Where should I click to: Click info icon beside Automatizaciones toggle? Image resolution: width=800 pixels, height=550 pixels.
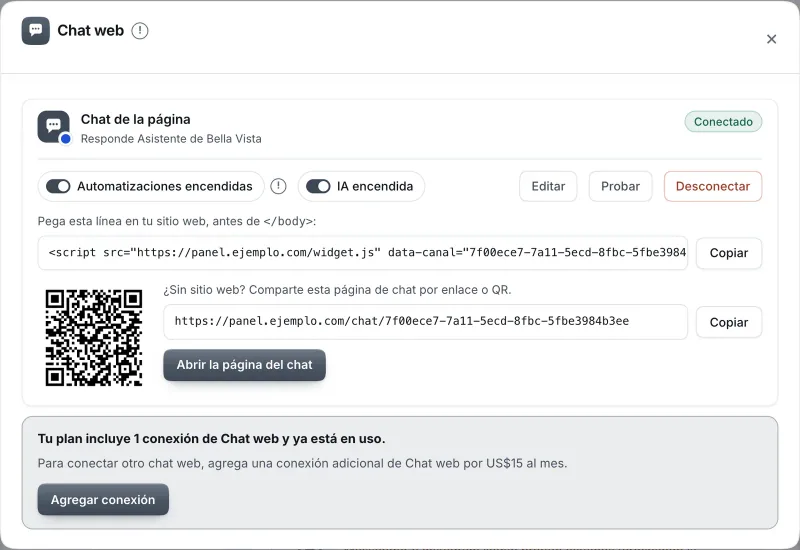(x=278, y=186)
